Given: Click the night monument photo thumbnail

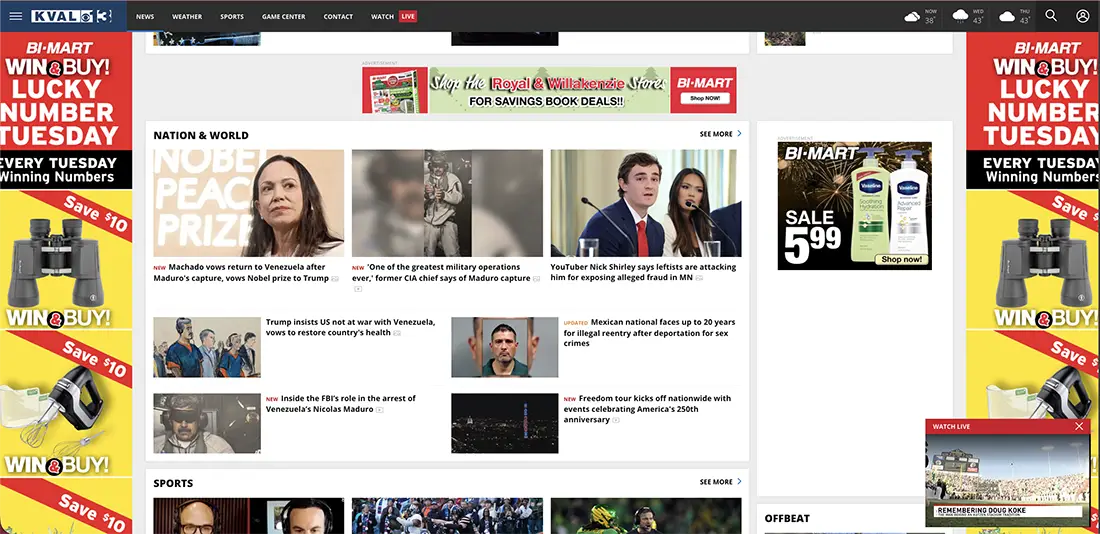Looking at the screenshot, I should tap(504, 423).
